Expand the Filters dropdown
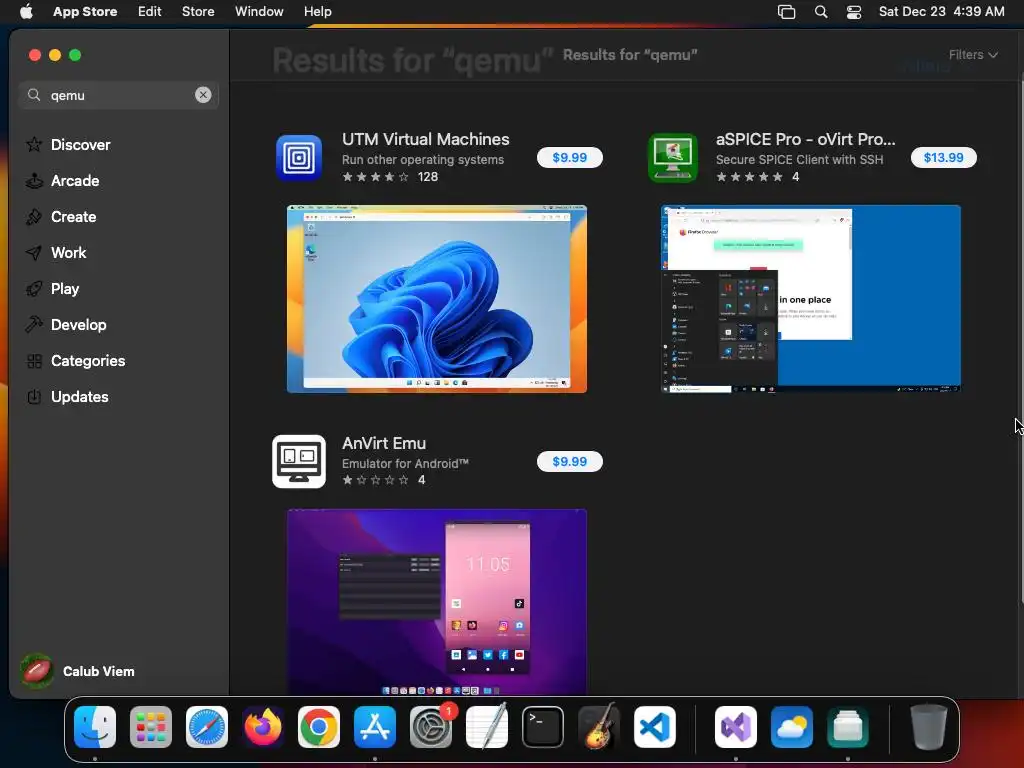The image size is (1024, 768). 973,55
